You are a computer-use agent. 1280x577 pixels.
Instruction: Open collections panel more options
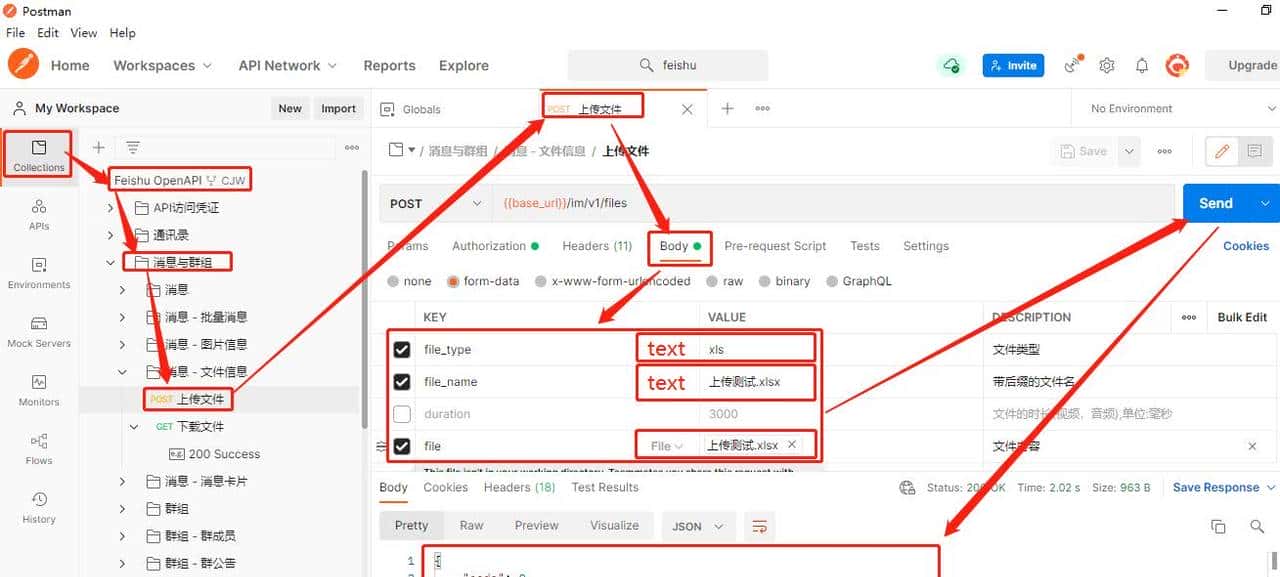[352, 147]
